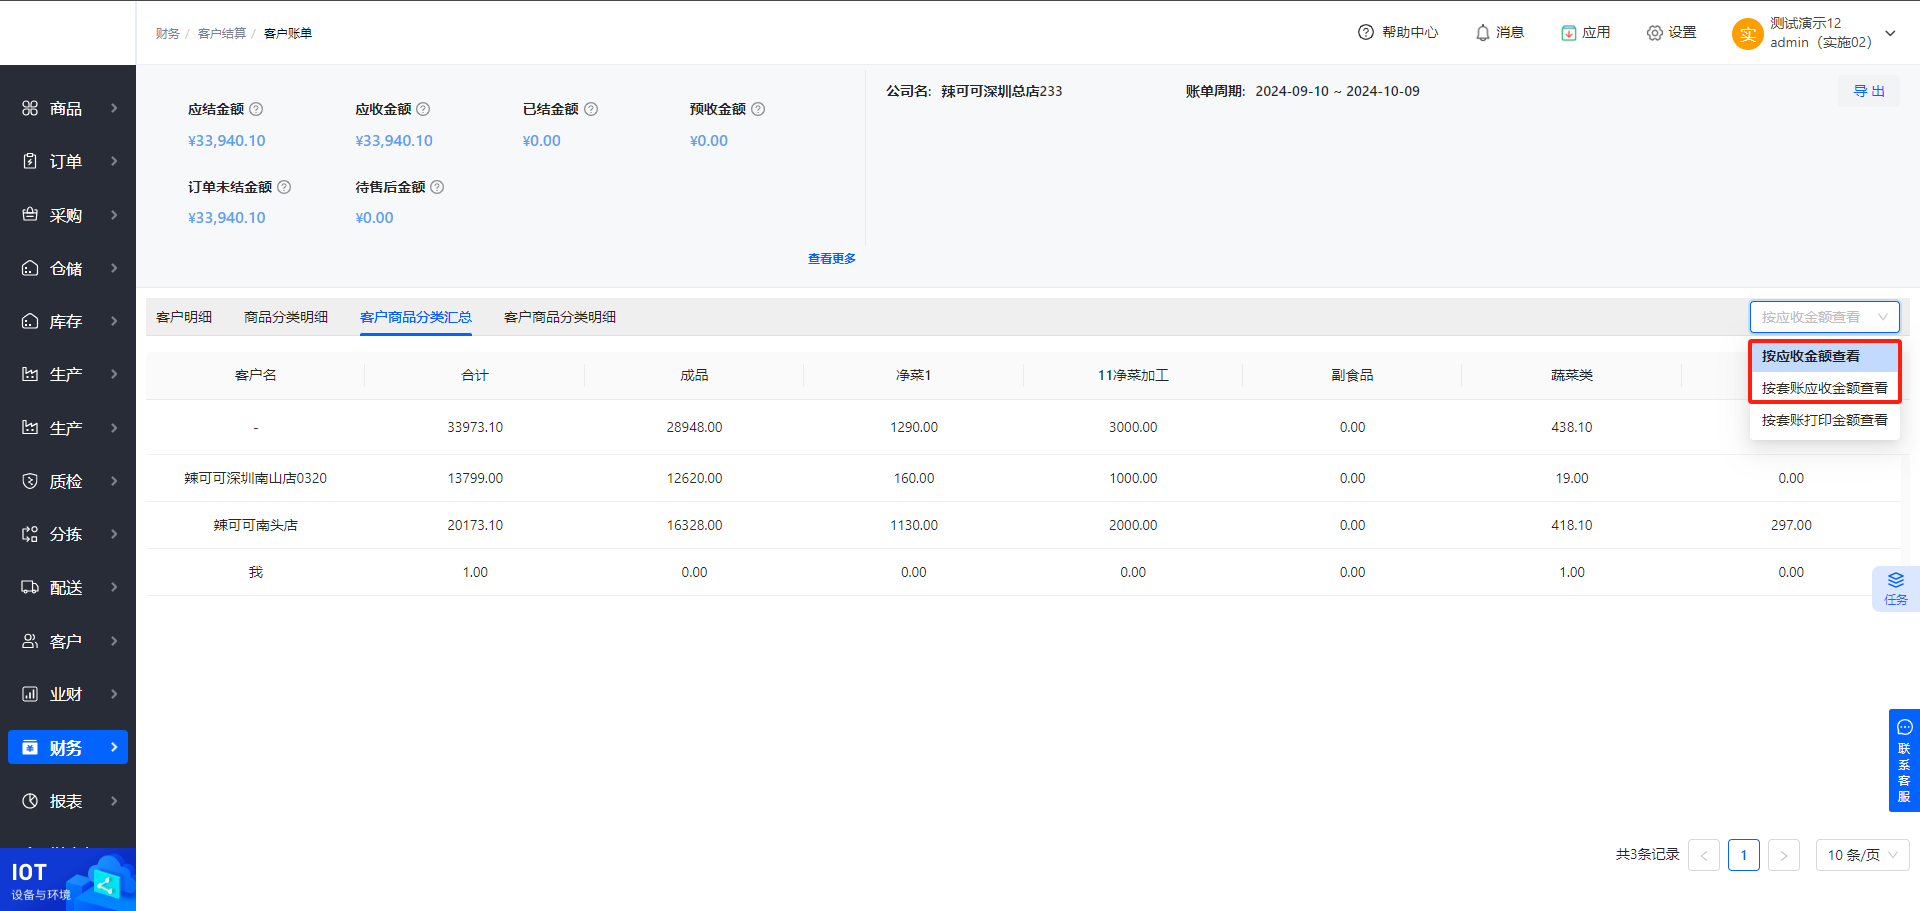The image size is (1920, 911).
Task: Expand the 财务 menu chevron
Action: pyautogui.click(x=114, y=747)
